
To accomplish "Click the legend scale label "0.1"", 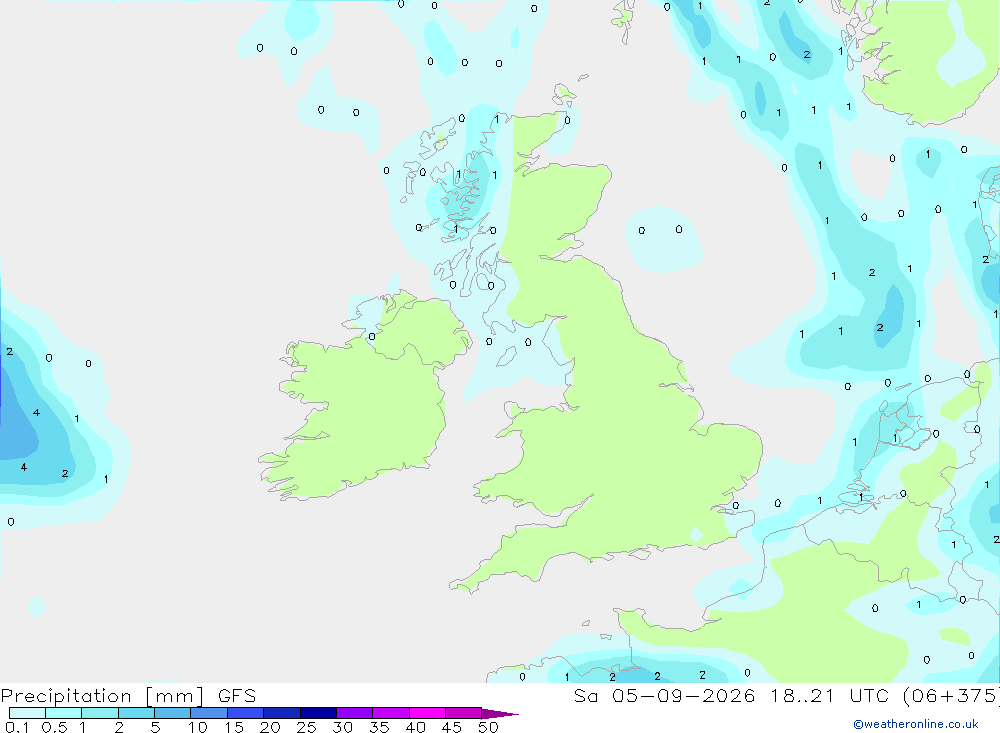I will pyautogui.click(x=17, y=727).
